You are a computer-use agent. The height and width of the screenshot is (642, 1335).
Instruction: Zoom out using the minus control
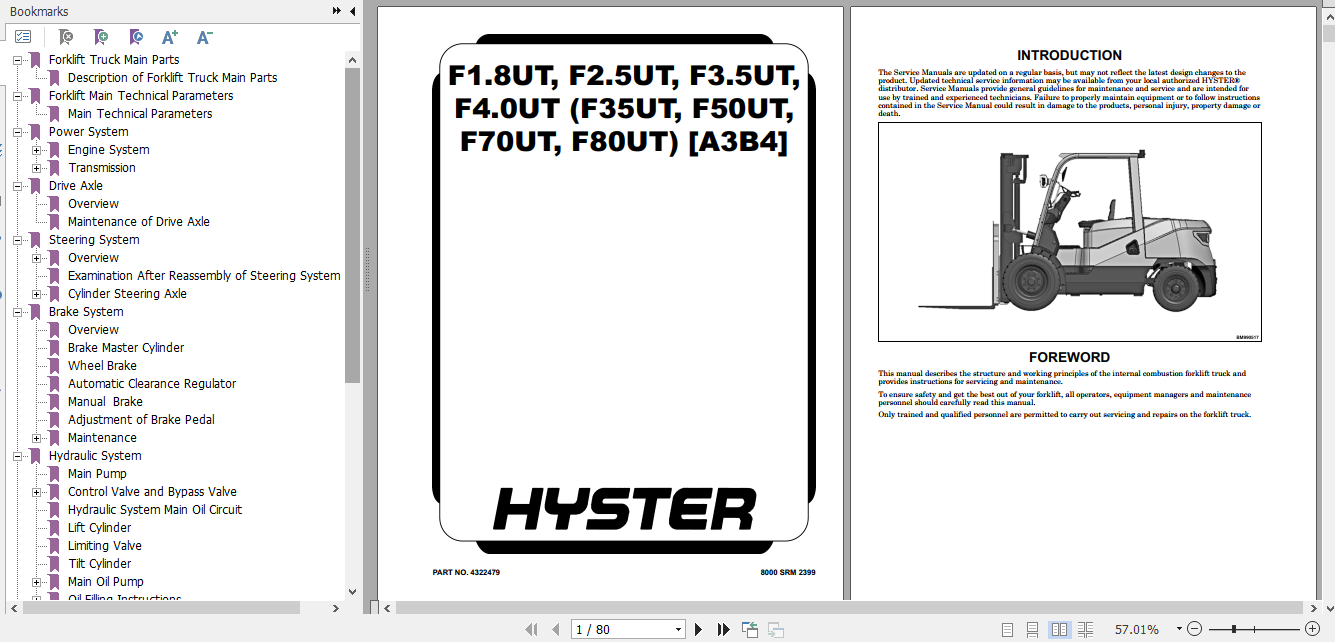pos(1194,629)
